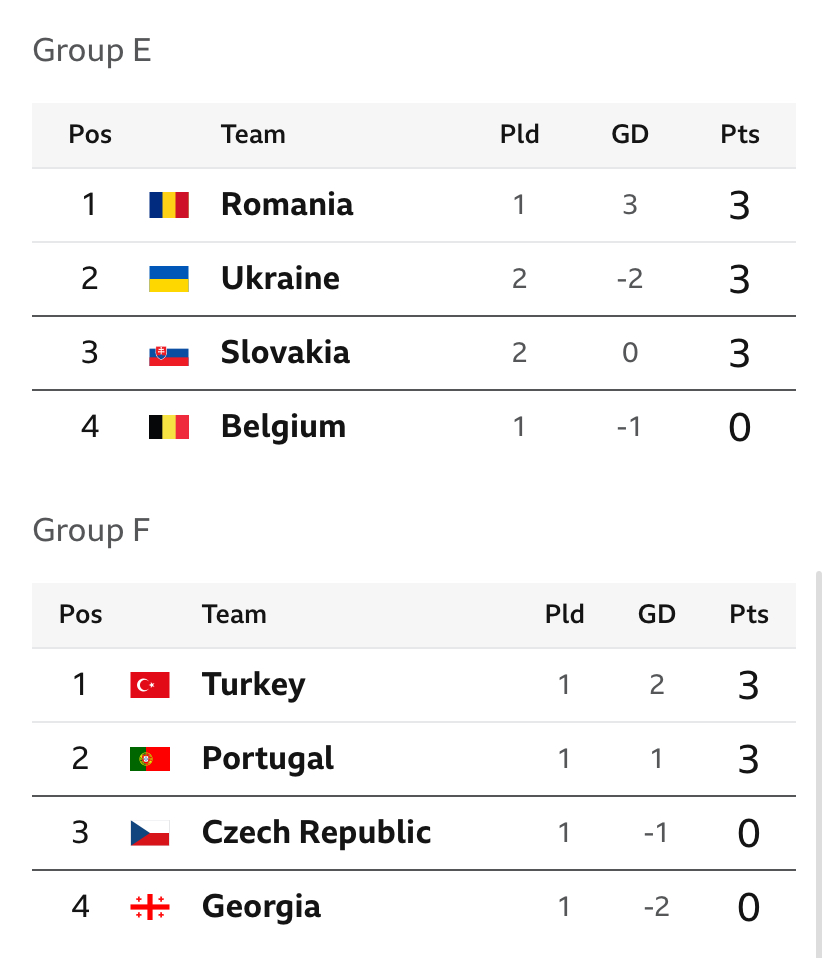Viewport: 828px width, 958px height.
Task: Click the Group E heading
Action: pos(92,50)
